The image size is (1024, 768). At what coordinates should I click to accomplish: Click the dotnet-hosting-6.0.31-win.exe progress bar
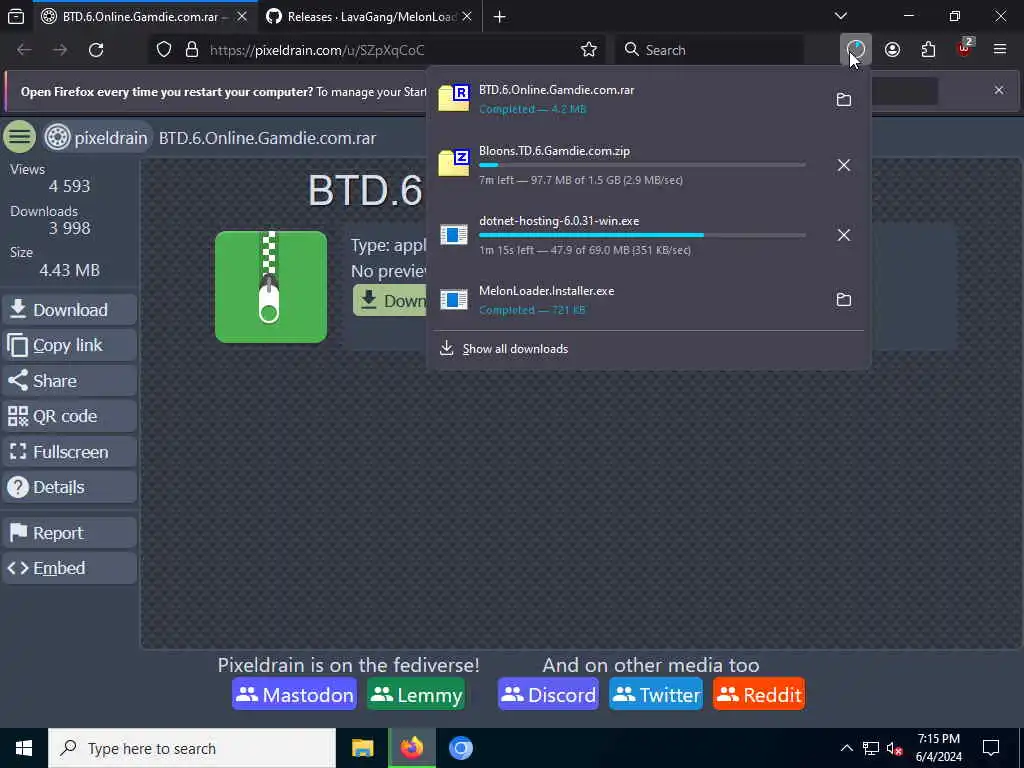[642, 235]
